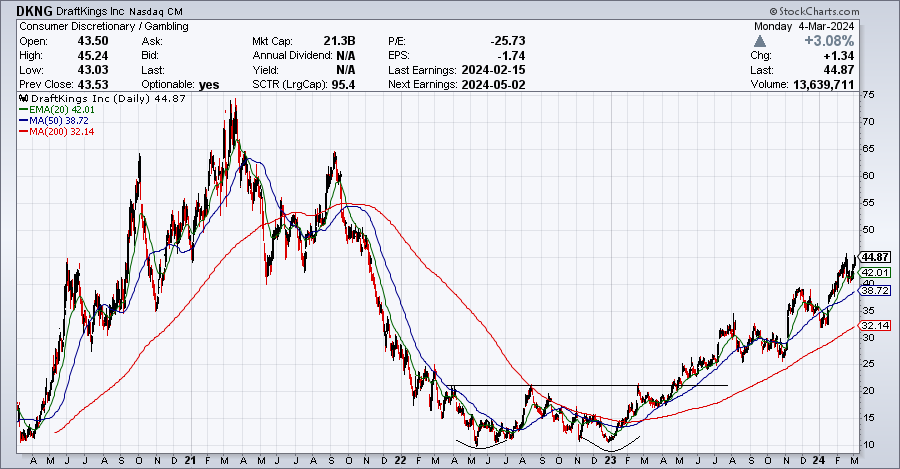Click the 50 price axis label
Viewport: 900px width, 469px height.
point(869,230)
